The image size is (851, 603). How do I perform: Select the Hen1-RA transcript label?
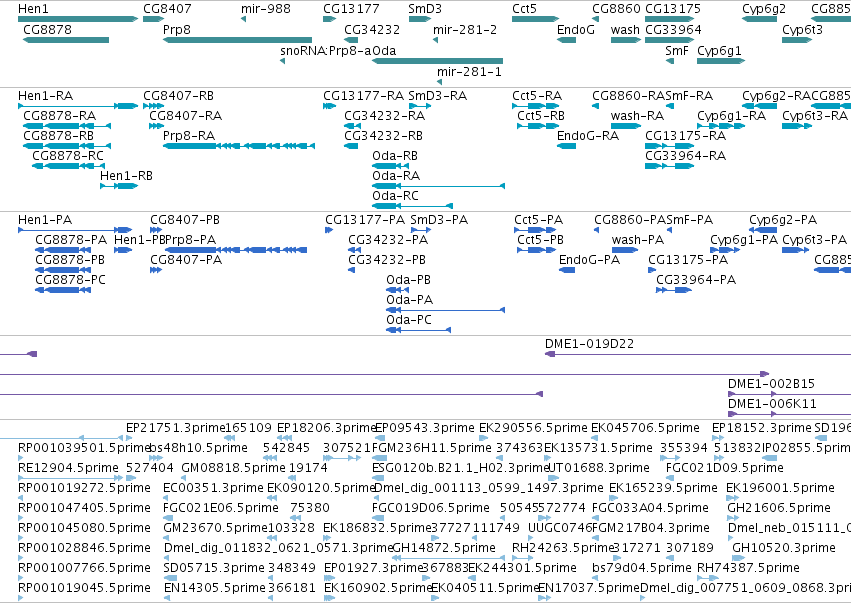tap(46, 96)
